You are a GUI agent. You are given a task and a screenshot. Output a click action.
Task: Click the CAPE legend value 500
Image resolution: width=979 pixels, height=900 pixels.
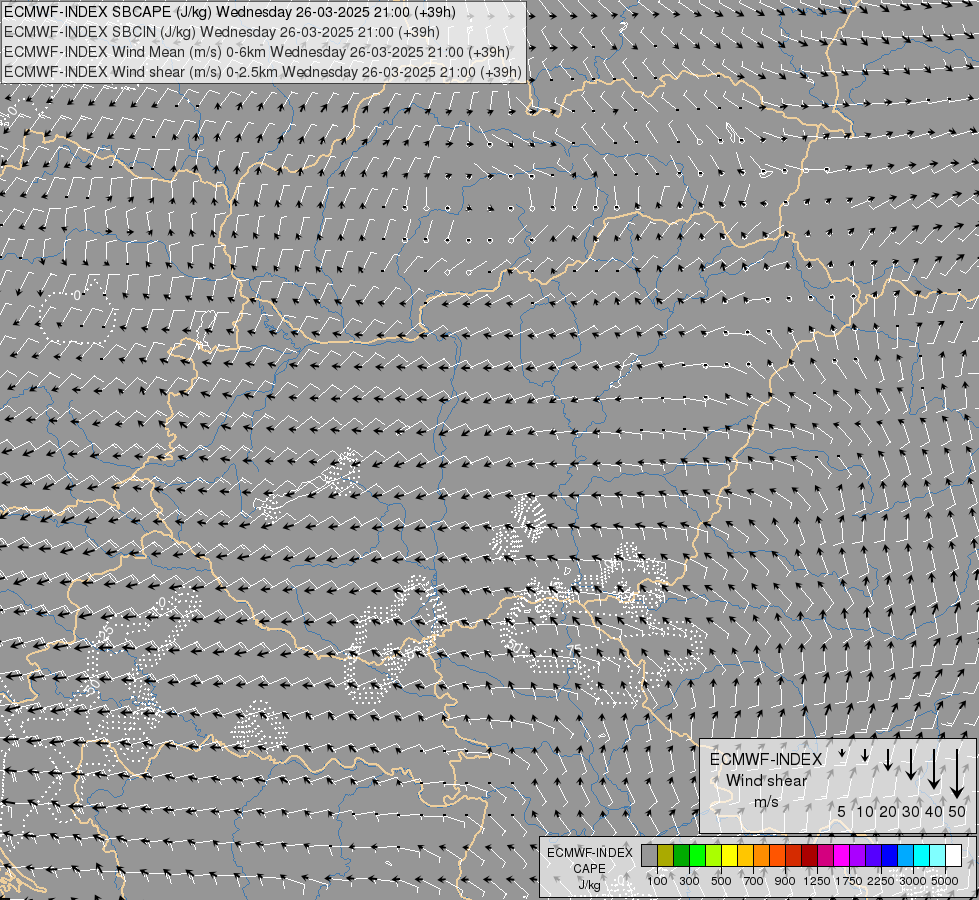[721, 881]
